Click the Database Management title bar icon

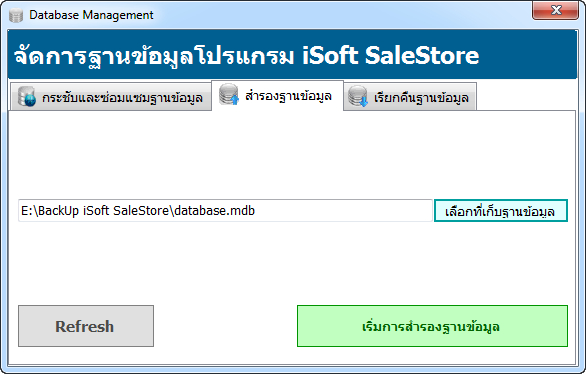tap(16, 15)
